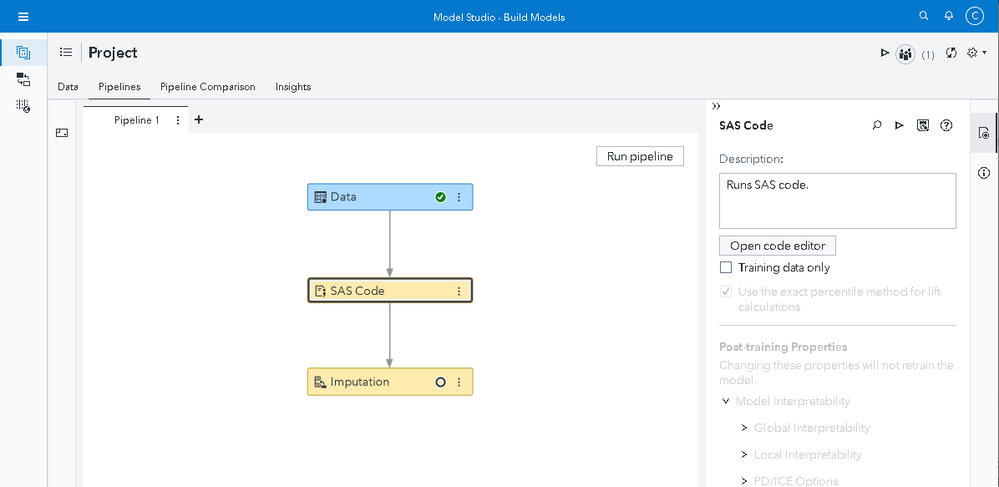Add a new pipeline with the plus icon
This screenshot has width=999, height=487.
(x=198, y=120)
